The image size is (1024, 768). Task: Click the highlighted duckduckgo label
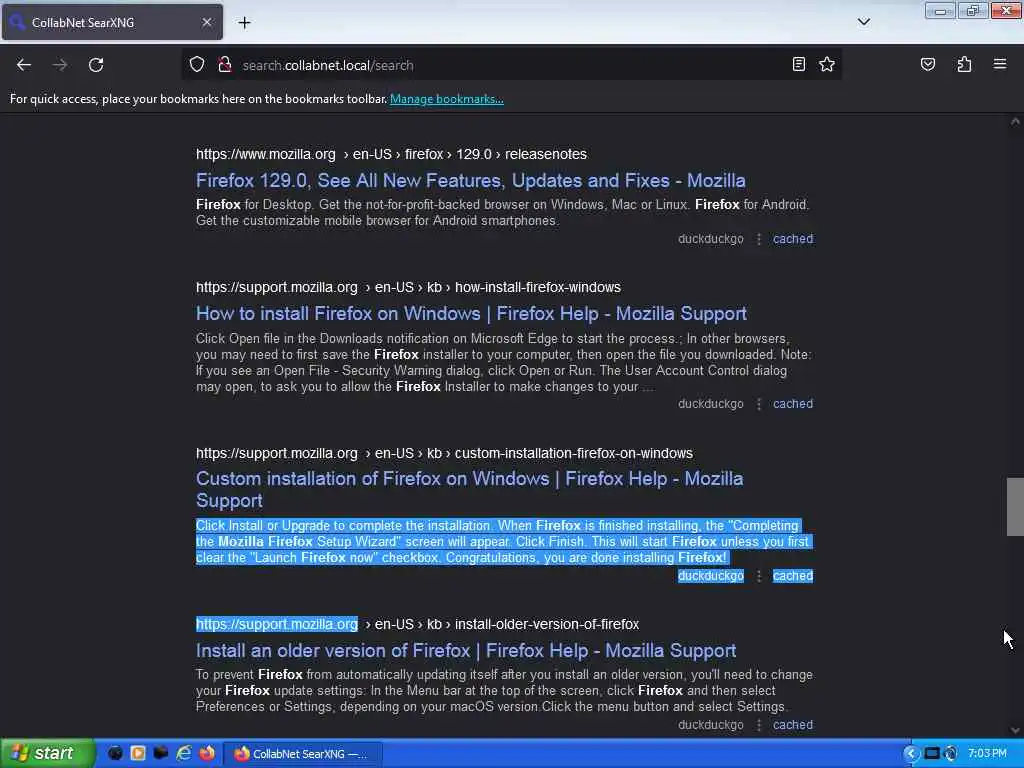711,575
